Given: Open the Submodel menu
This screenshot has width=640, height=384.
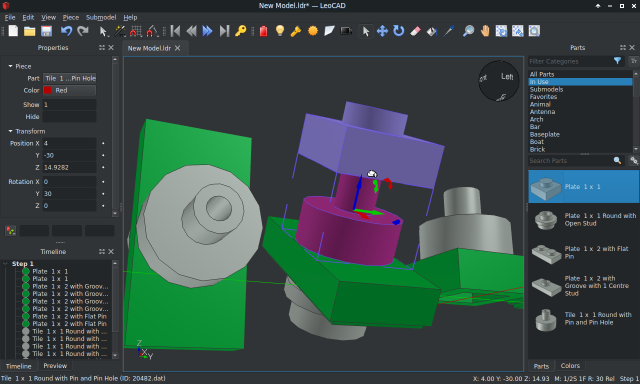Looking at the screenshot, I should (x=101, y=18).
